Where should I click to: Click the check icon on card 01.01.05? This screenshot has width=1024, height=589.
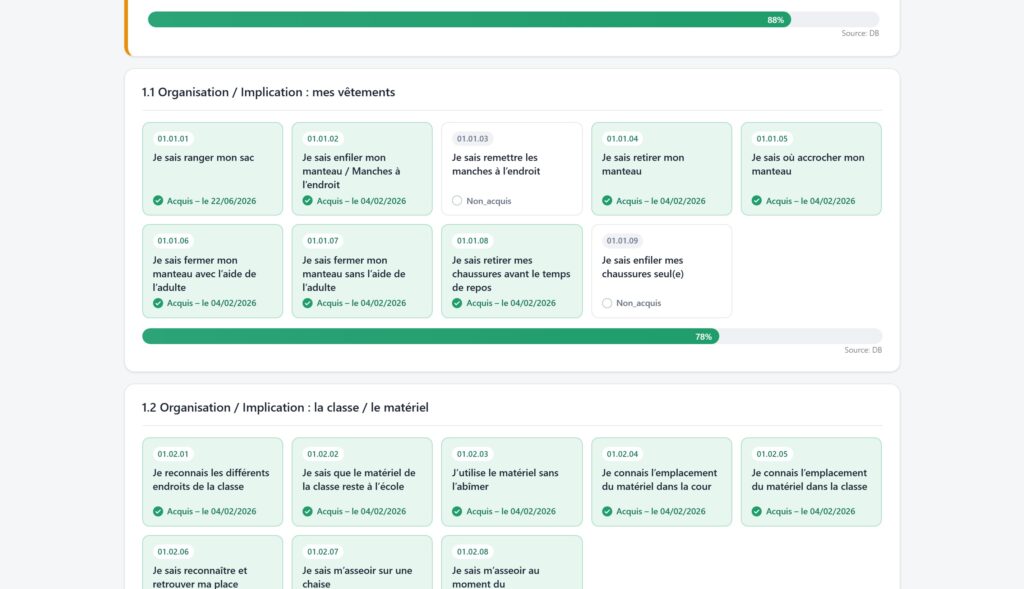pos(757,200)
